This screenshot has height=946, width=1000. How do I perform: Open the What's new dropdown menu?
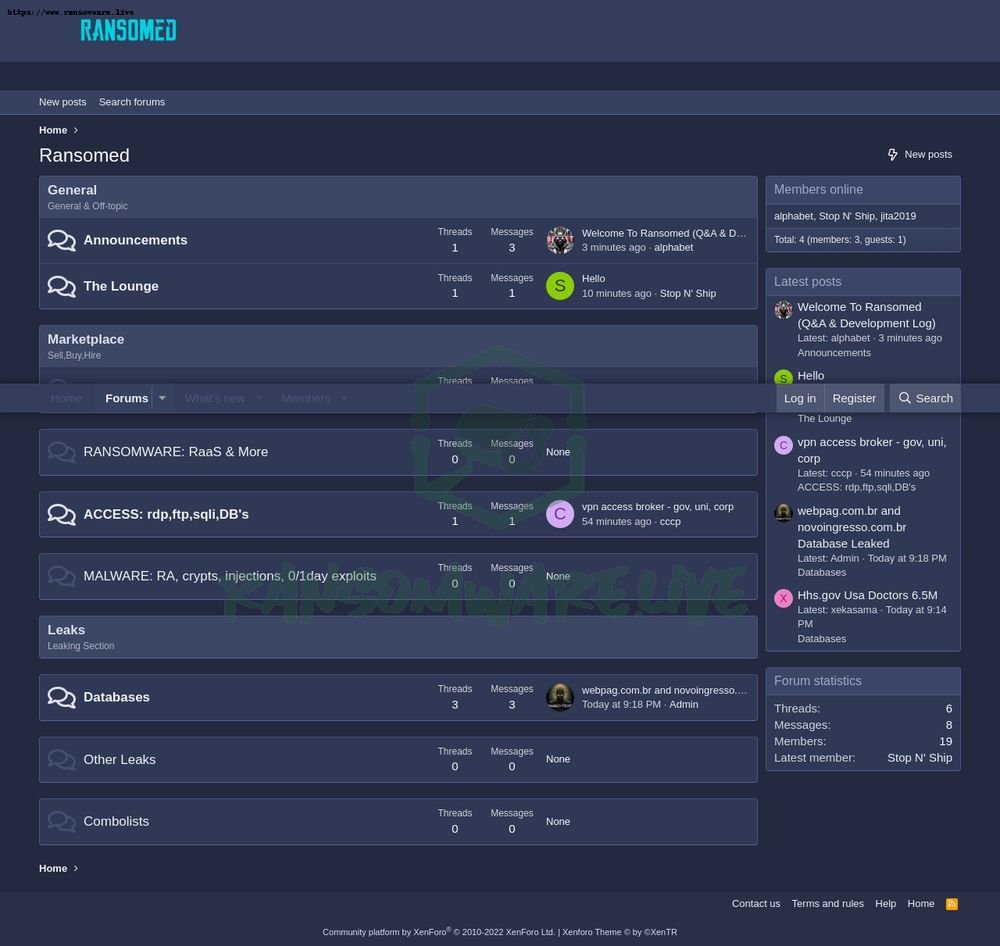(x=215, y=398)
